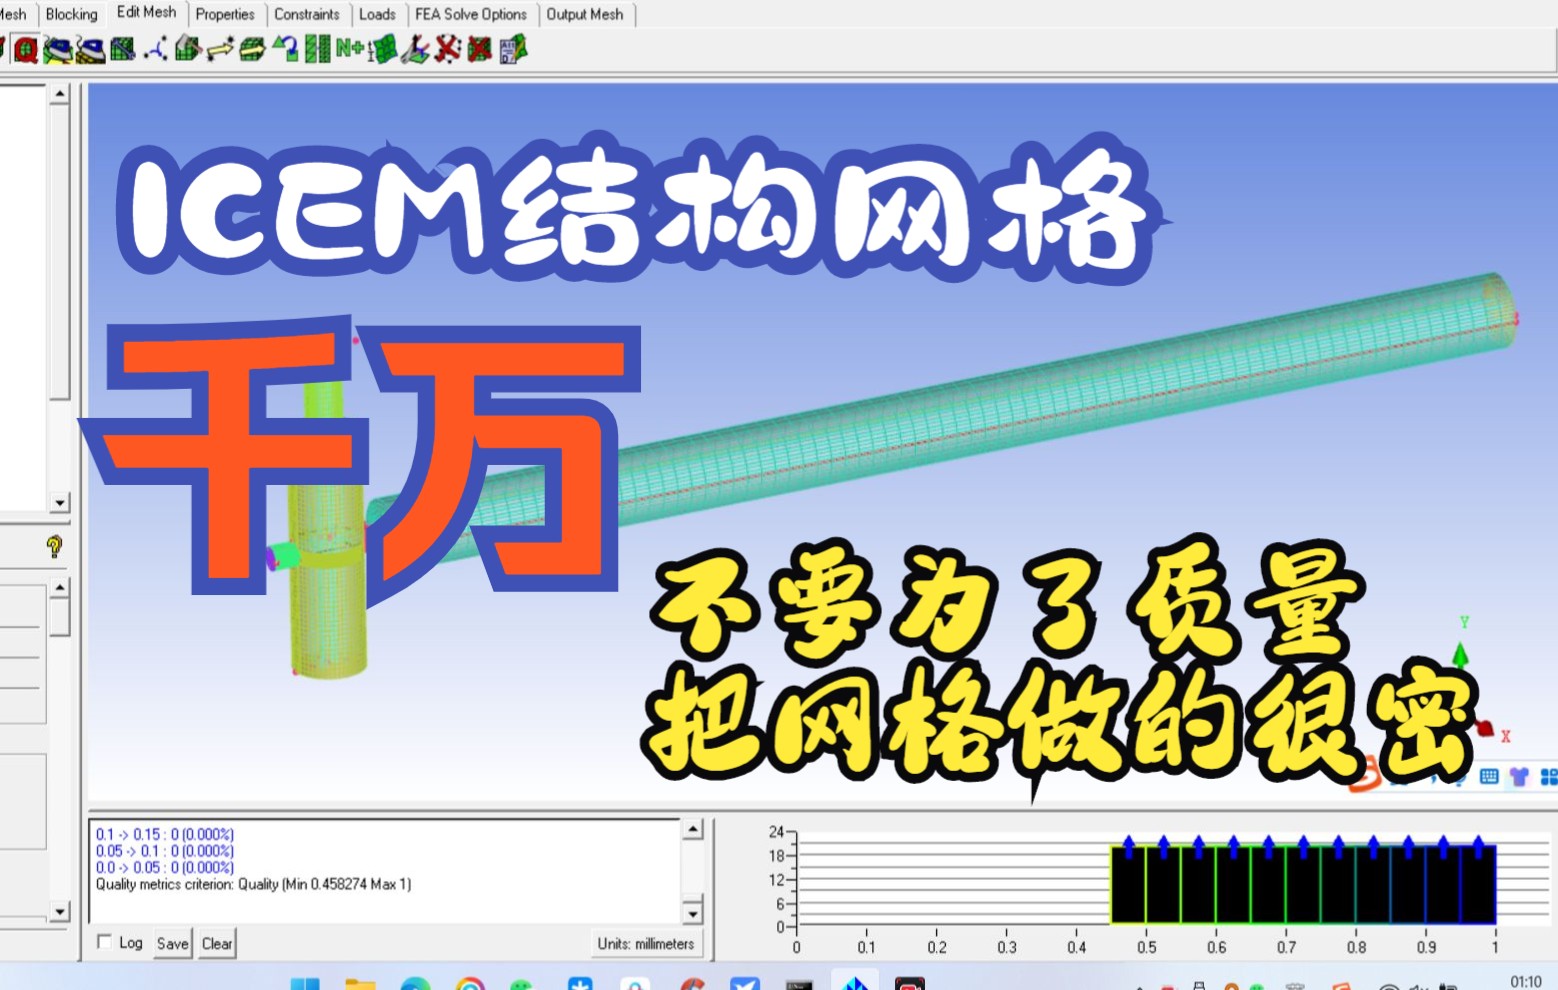Select the Reorient Mesh tool
The image size is (1558, 990).
click(x=415, y=49)
